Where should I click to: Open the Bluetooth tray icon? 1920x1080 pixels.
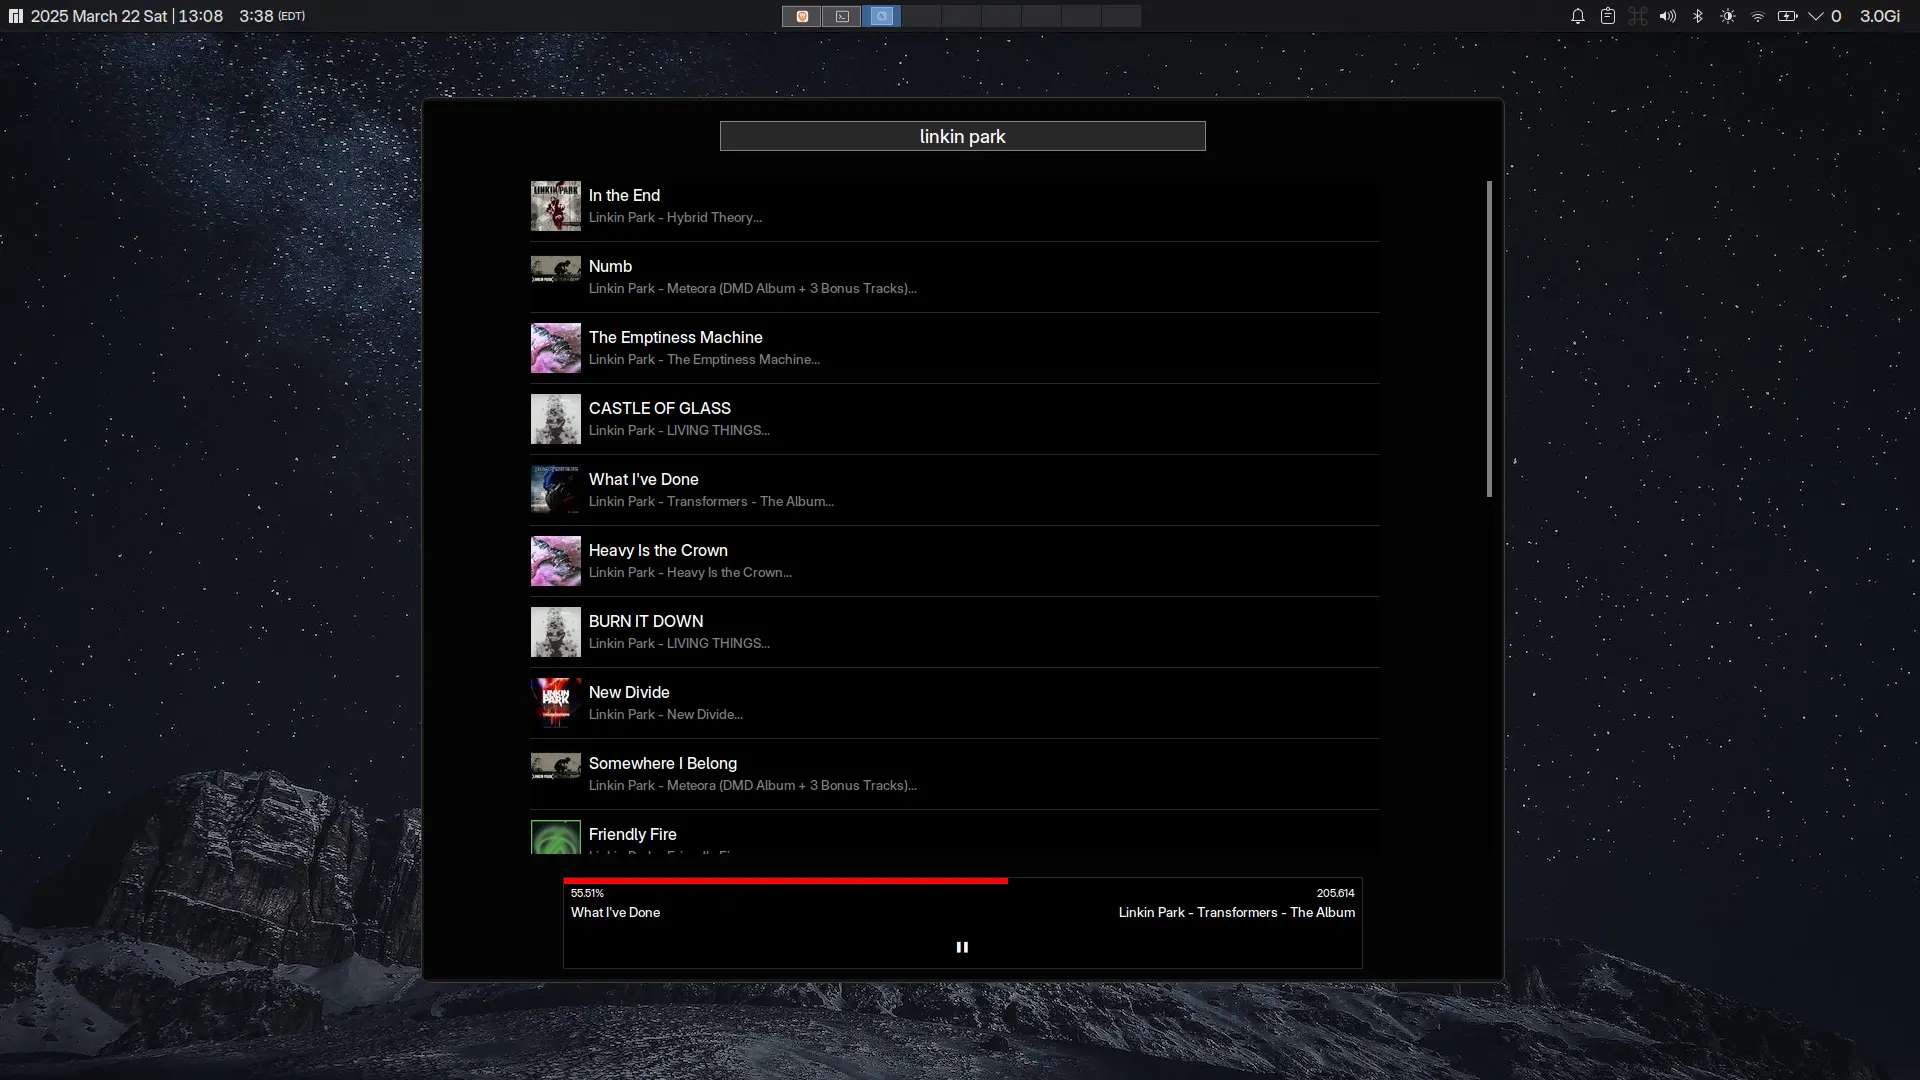[x=1698, y=16]
